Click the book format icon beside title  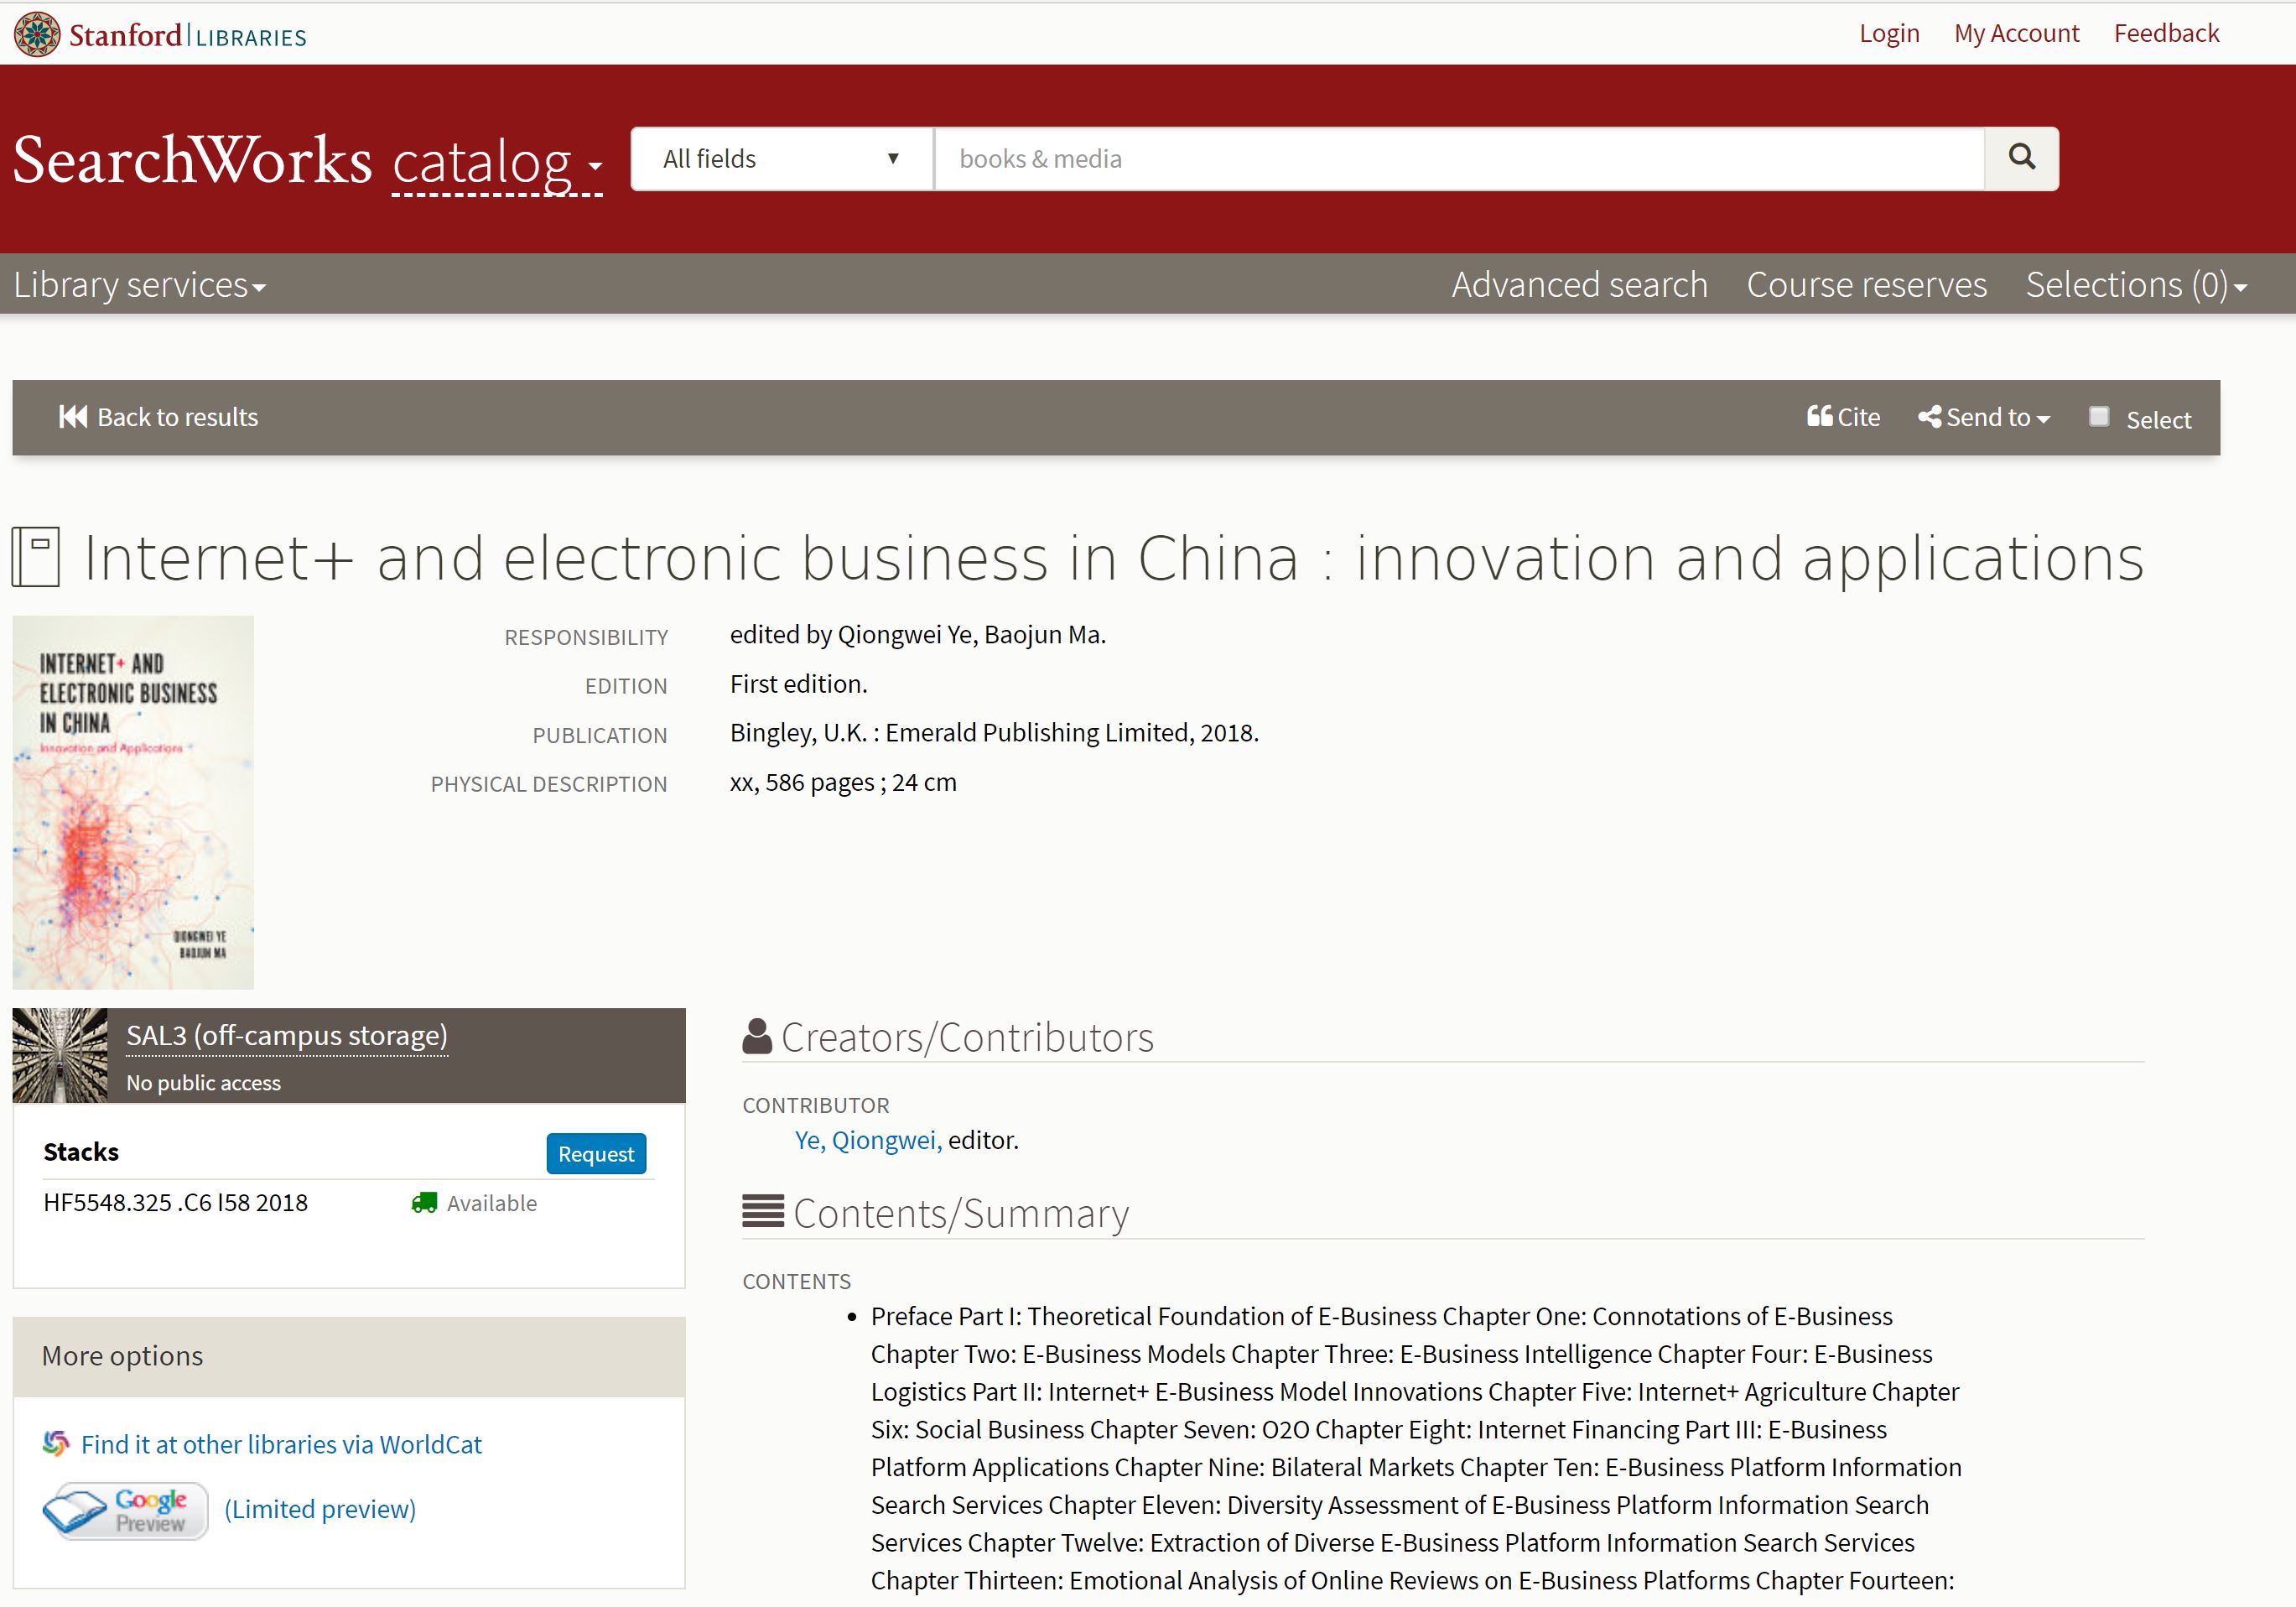36,557
